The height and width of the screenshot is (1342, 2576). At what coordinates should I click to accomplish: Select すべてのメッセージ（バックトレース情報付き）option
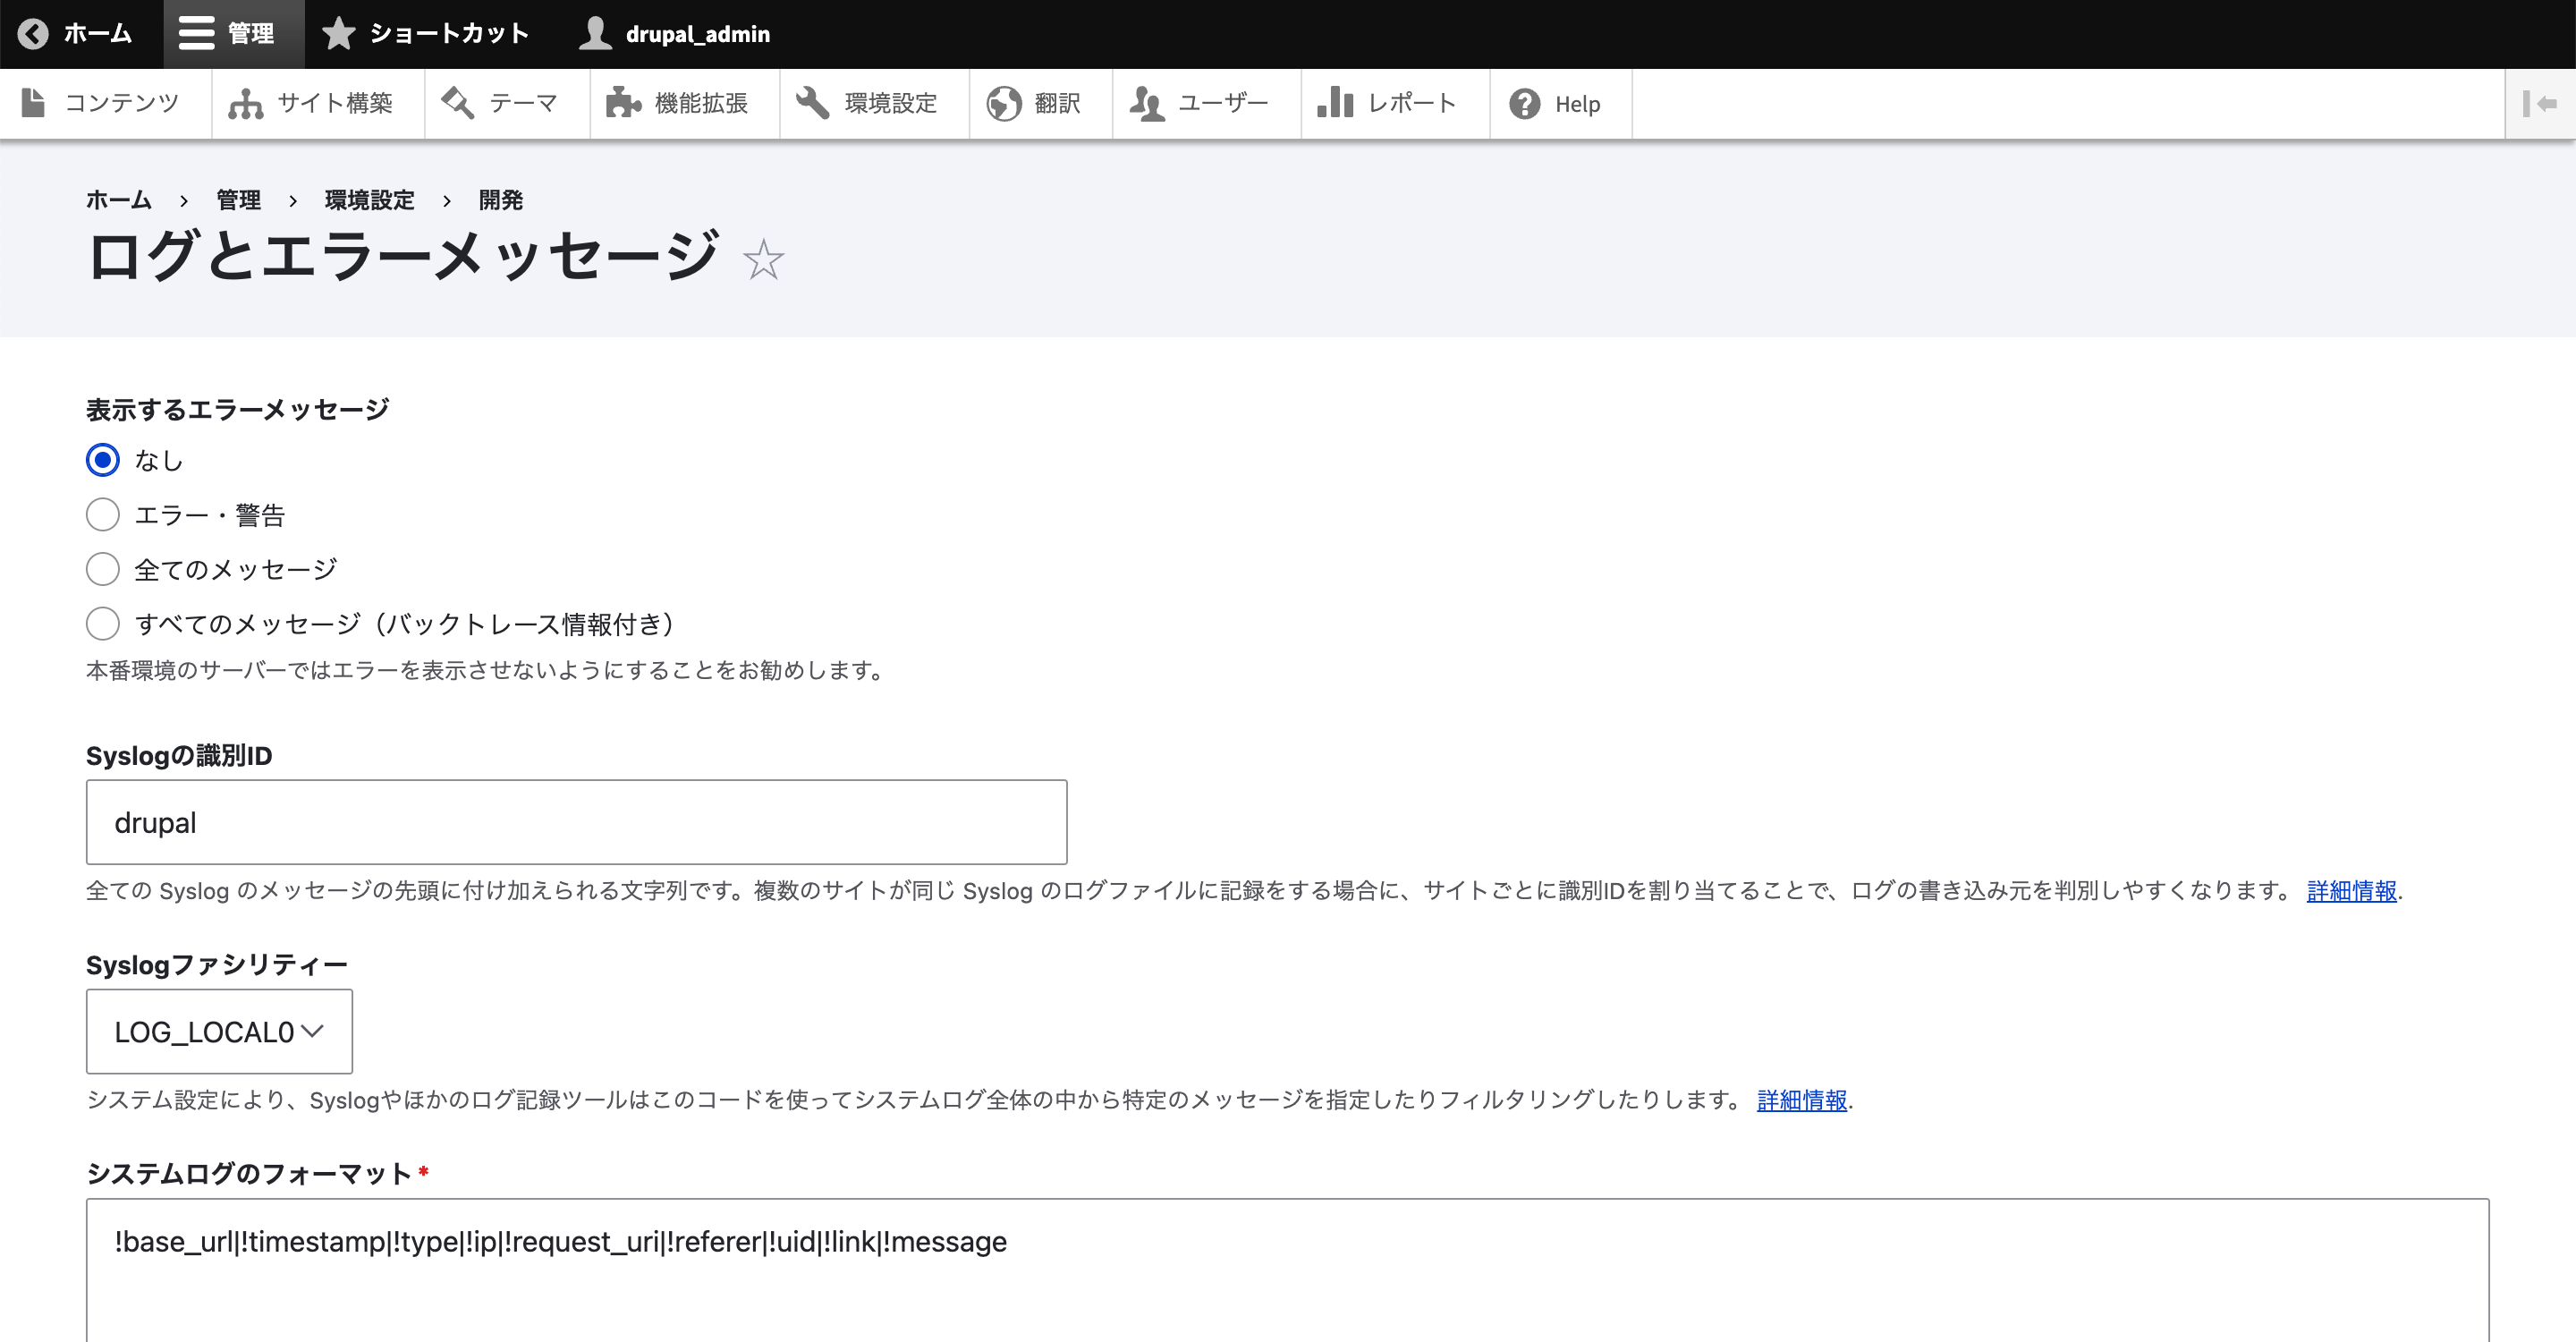coord(100,624)
